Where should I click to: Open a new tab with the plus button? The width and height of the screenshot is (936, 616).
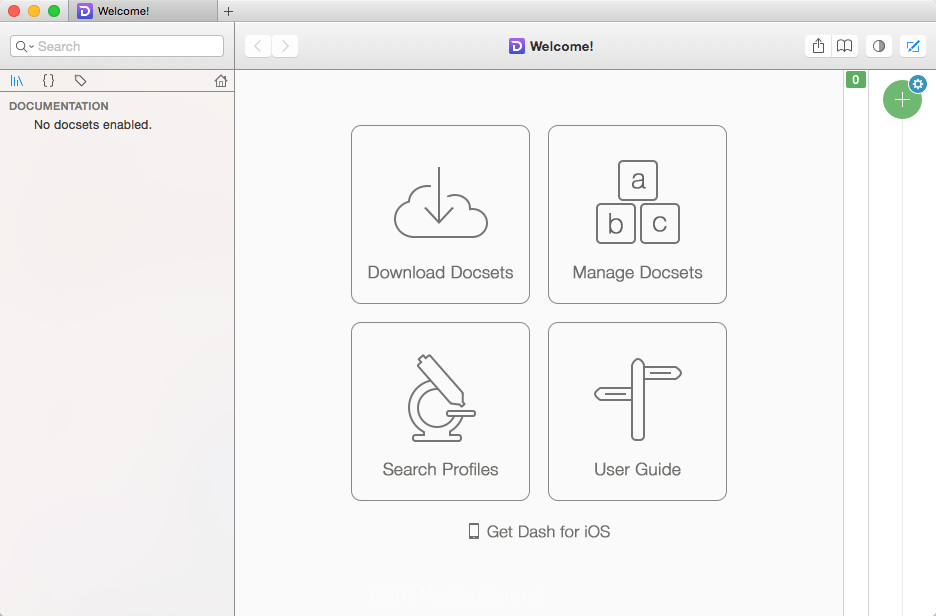(229, 12)
